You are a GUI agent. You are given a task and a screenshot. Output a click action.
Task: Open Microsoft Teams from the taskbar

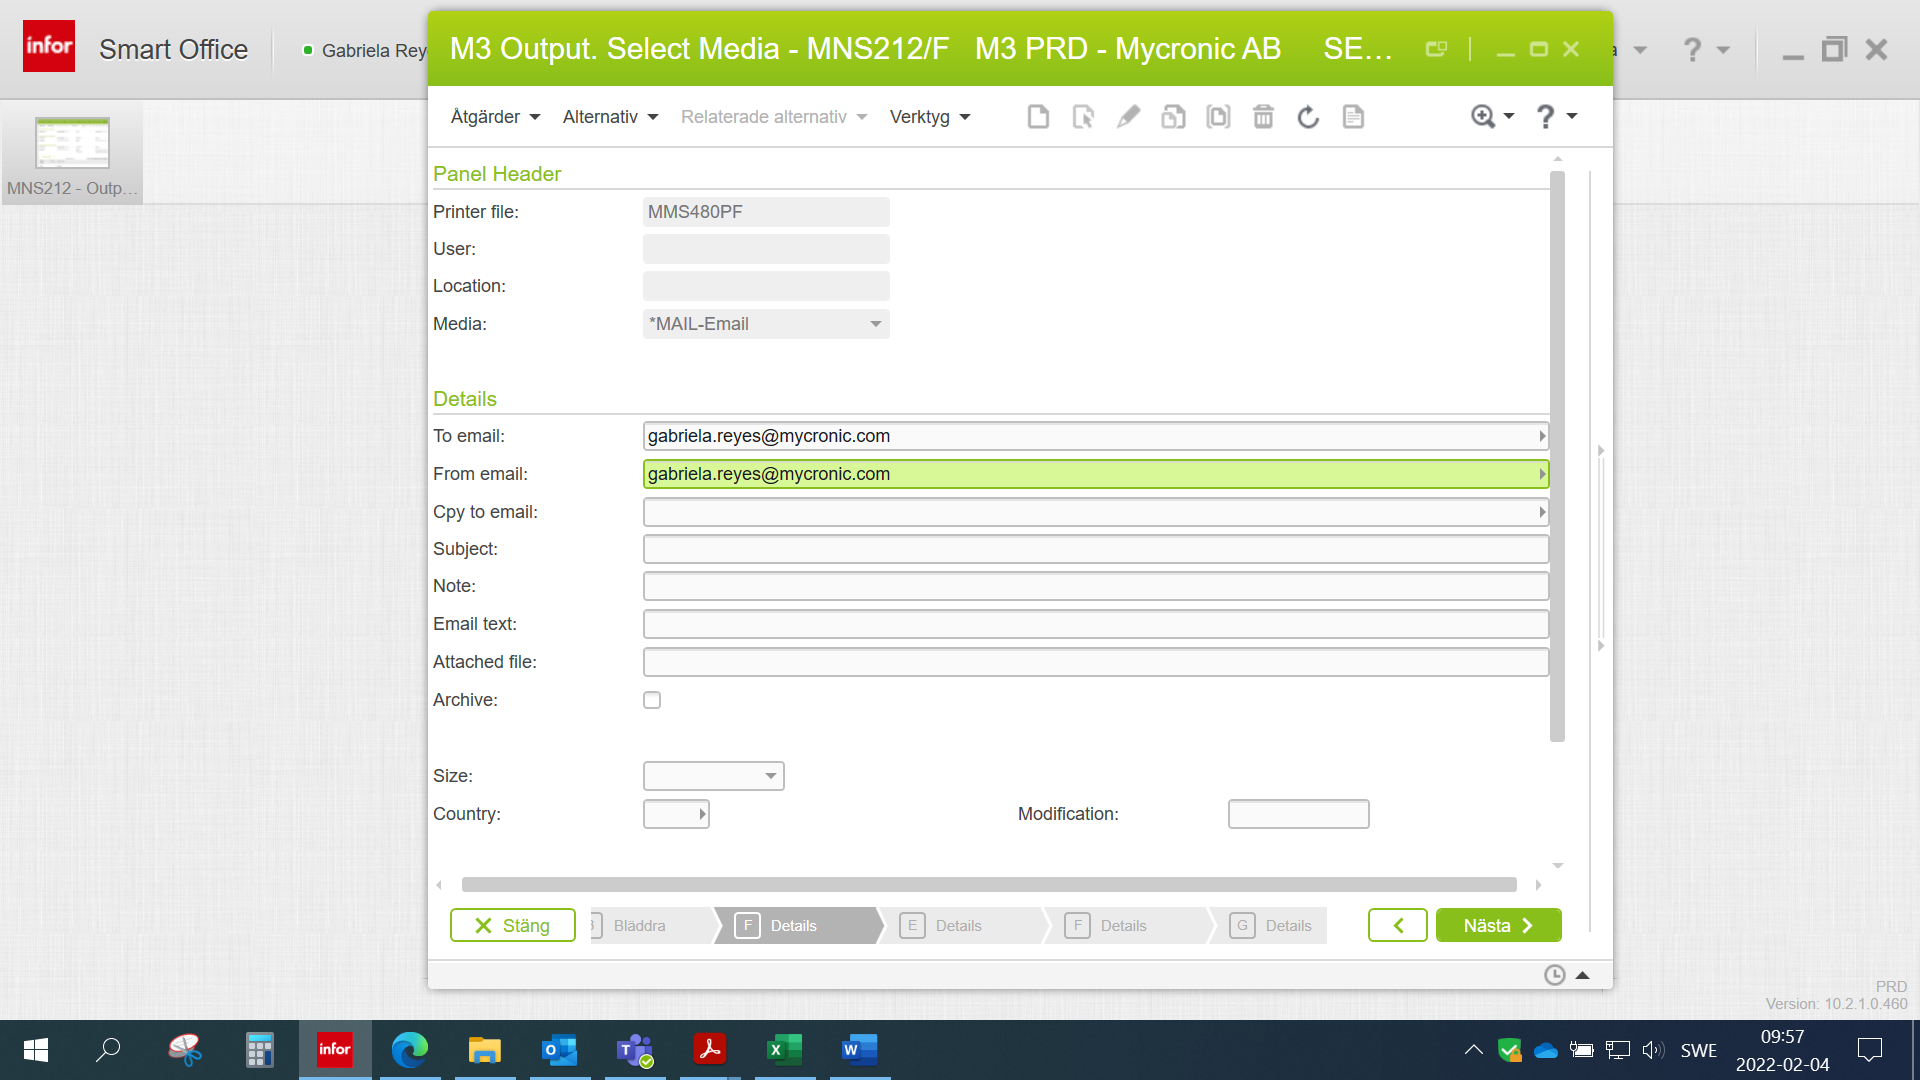[634, 1050]
